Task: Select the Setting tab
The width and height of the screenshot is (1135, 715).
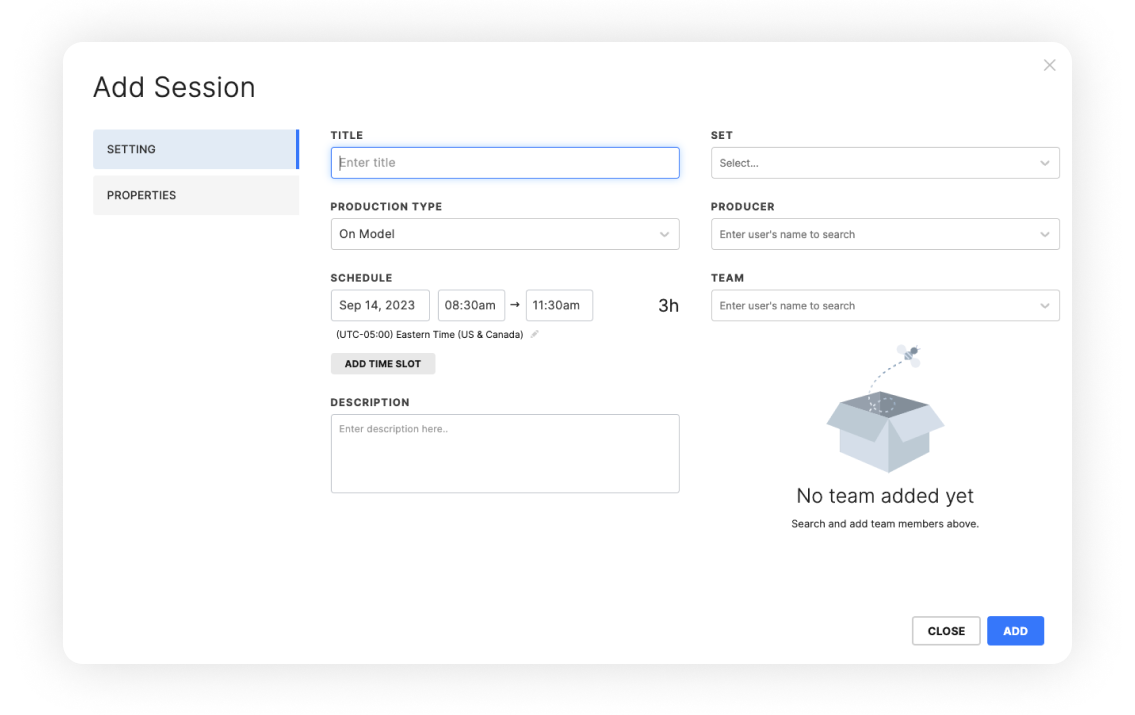Action: tap(196, 148)
